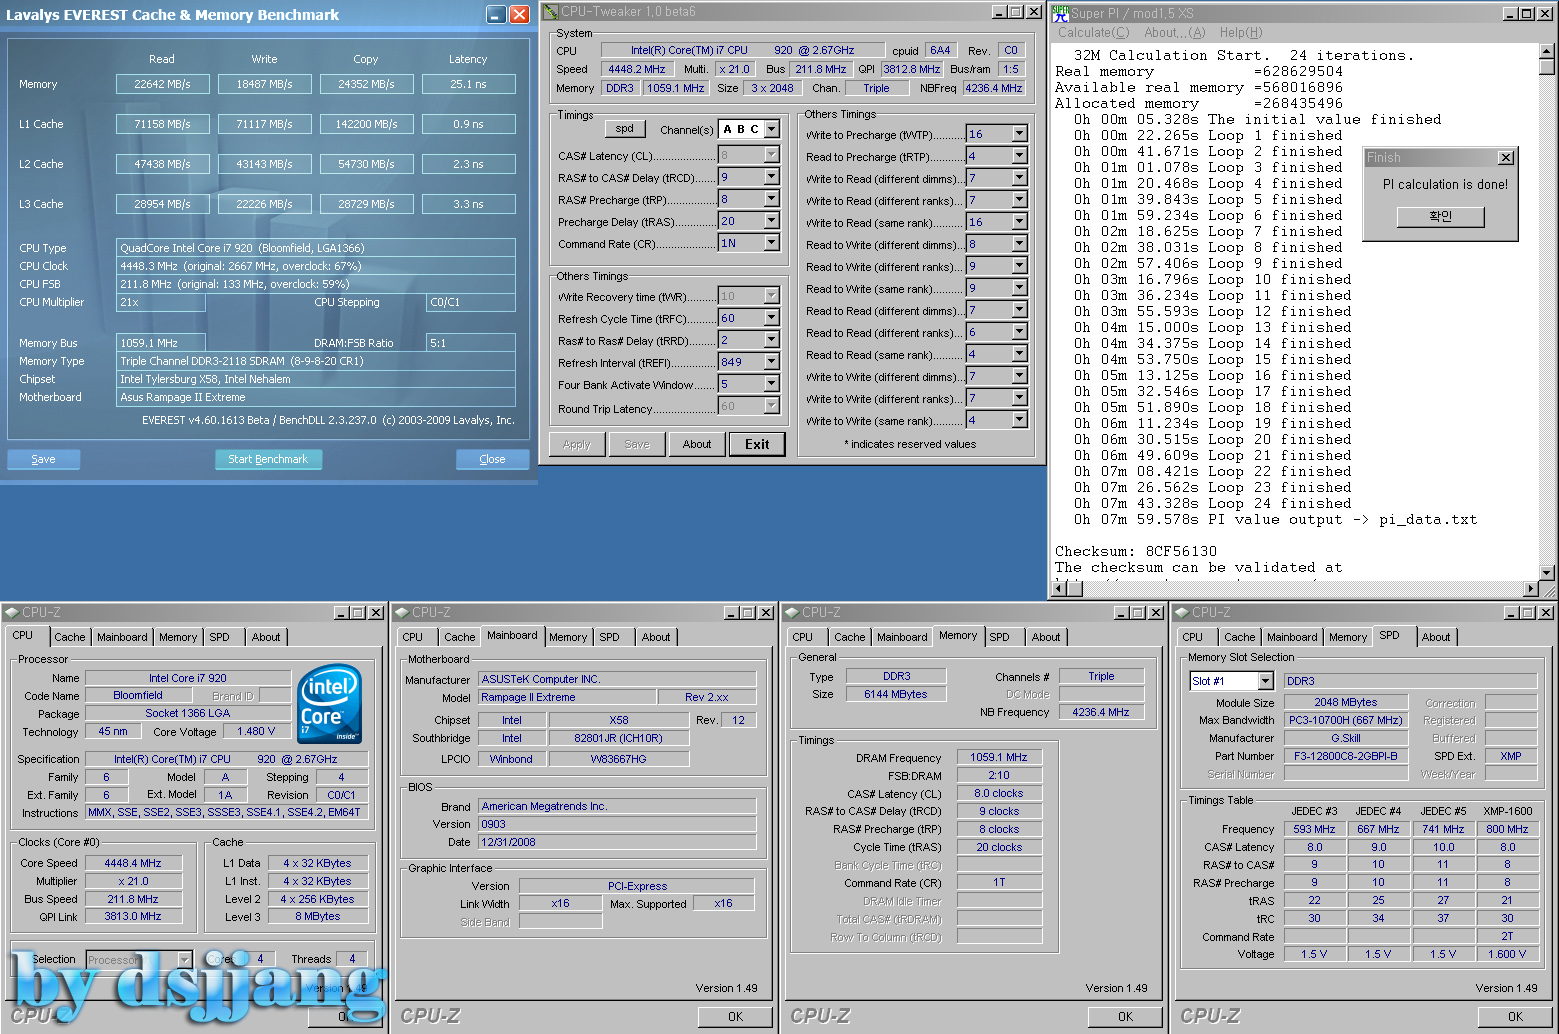Open Mainboard tab in CPU-Z SPD window

click(1292, 637)
